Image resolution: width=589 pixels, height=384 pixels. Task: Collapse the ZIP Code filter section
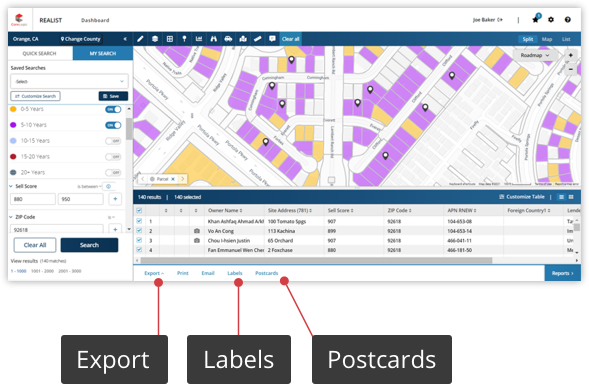[11, 217]
